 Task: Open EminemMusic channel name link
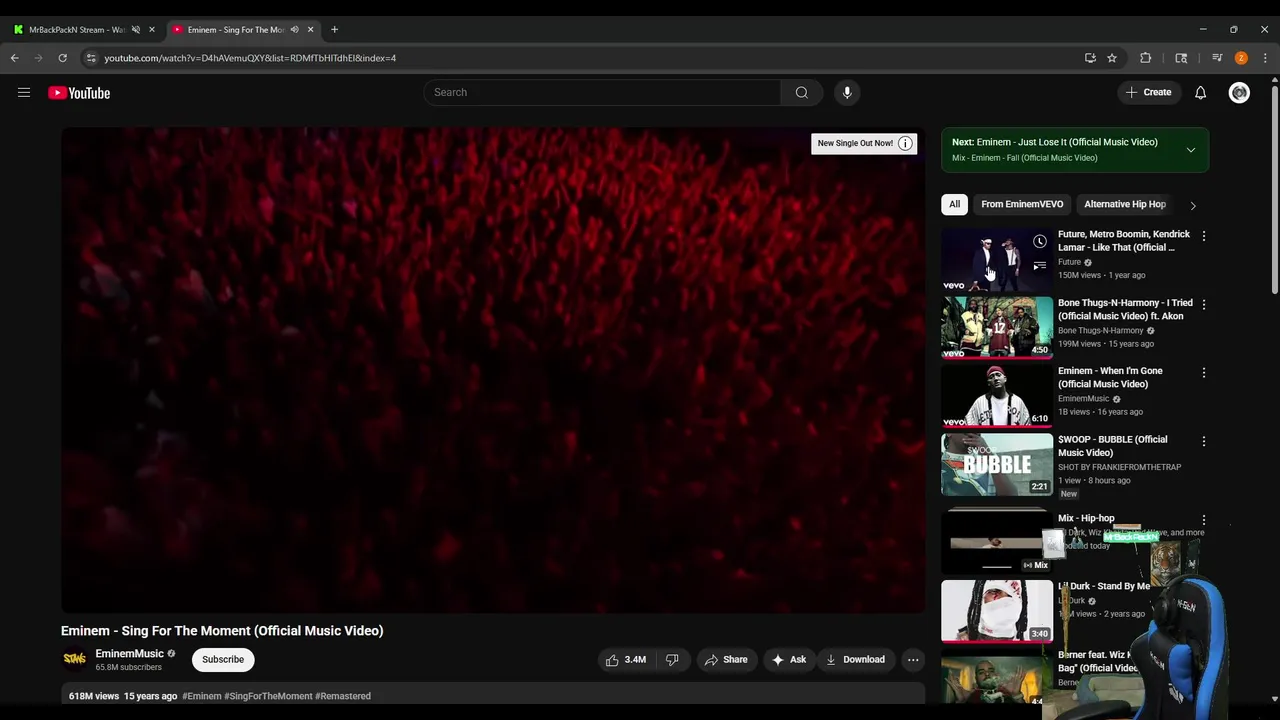(129, 654)
